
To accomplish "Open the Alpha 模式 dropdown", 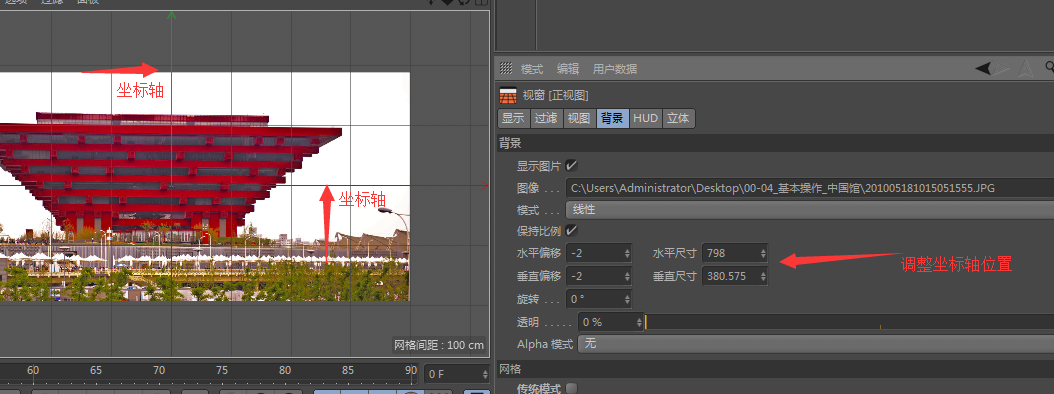I will click(816, 344).
